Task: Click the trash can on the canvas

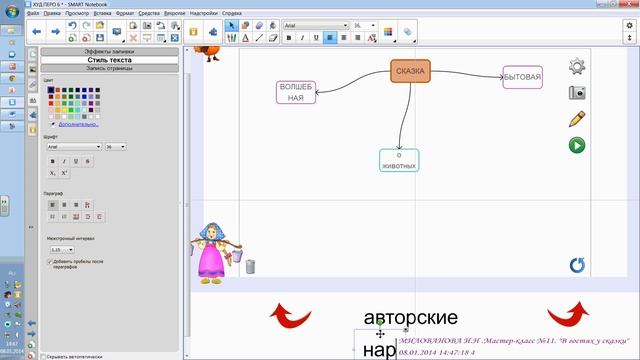Action: tap(250, 267)
